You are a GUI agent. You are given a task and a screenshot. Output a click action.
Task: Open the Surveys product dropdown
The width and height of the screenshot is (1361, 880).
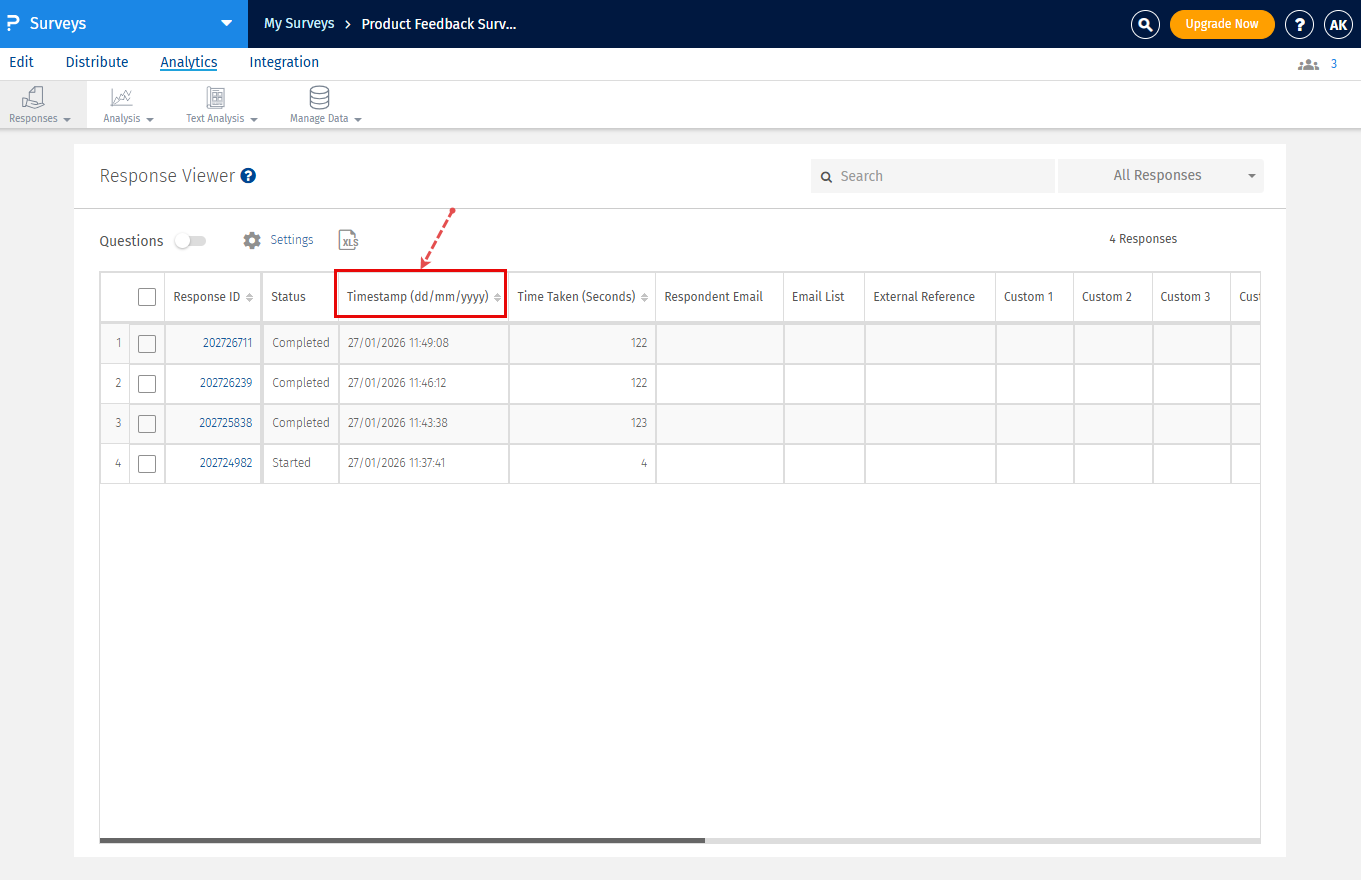[x=227, y=24]
